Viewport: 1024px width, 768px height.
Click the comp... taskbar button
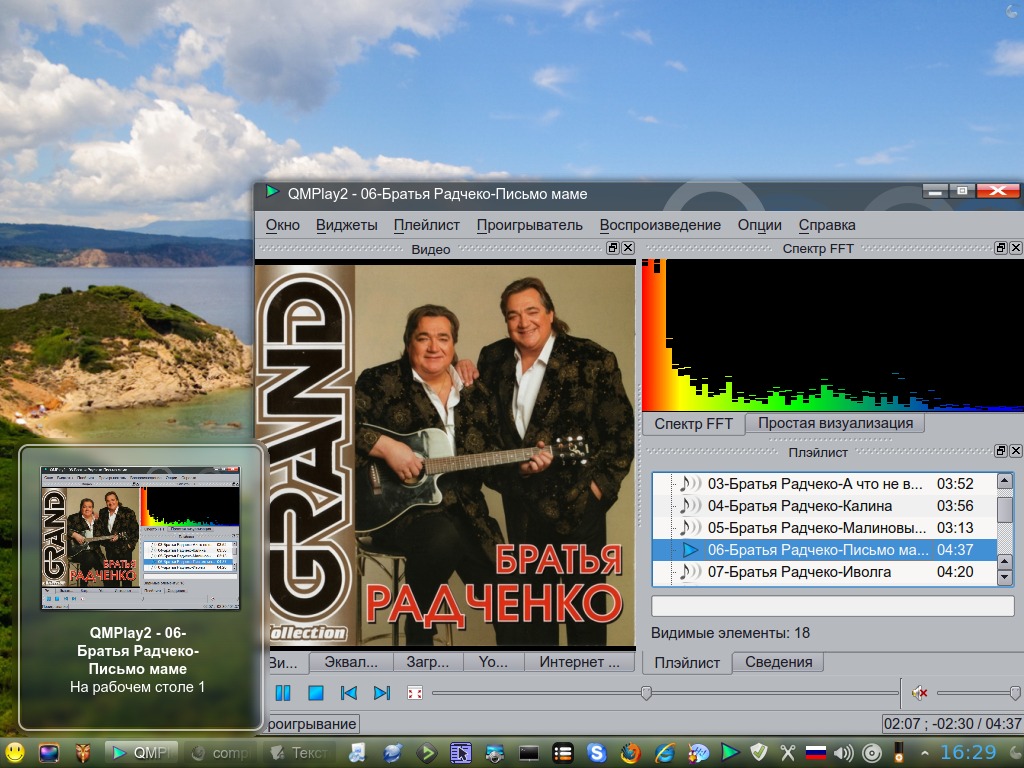(221, 753)
